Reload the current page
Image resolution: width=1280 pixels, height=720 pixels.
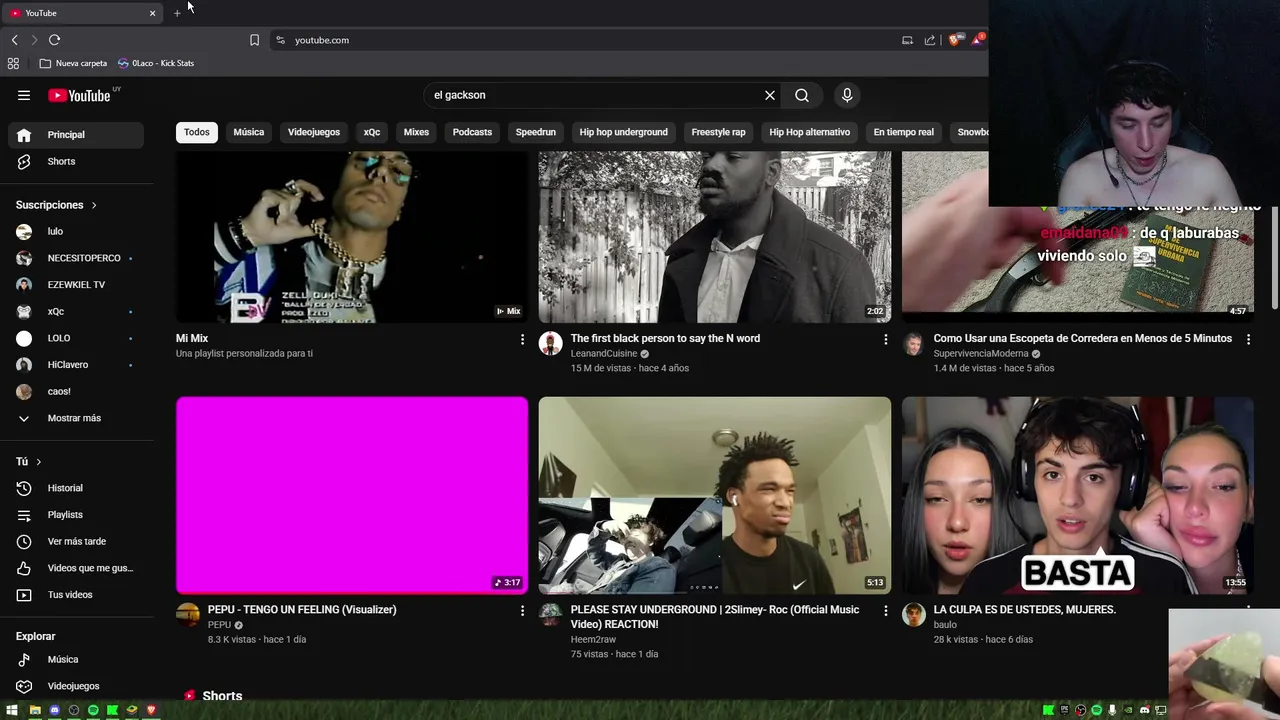coord(54,40)
